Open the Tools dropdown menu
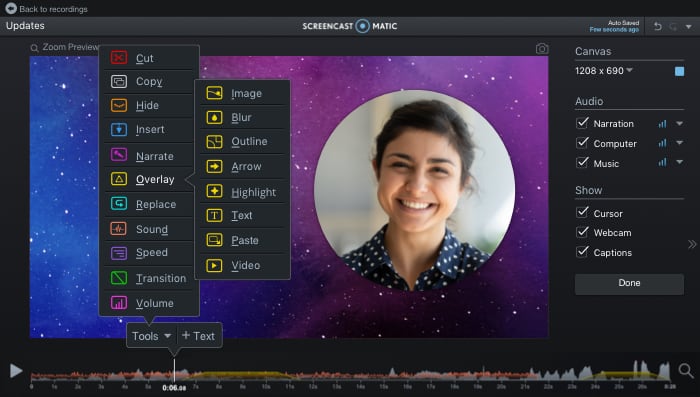This screenshot has height=397, width=700. pos(151,336)
